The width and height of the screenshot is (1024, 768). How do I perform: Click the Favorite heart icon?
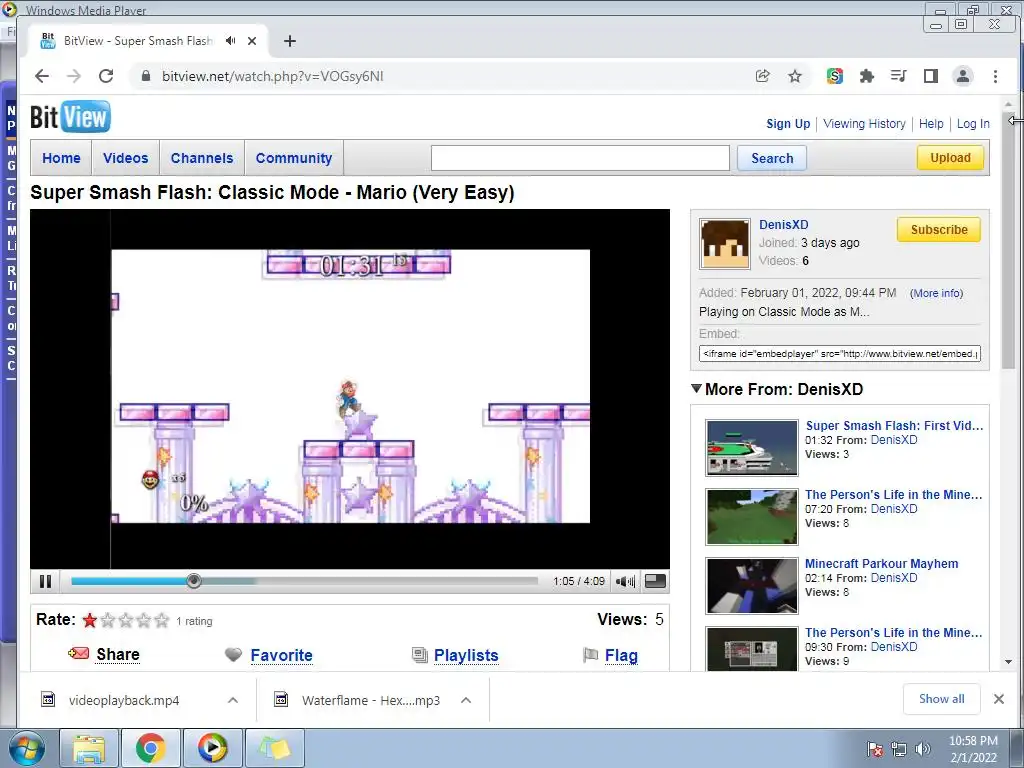[233, 654]
